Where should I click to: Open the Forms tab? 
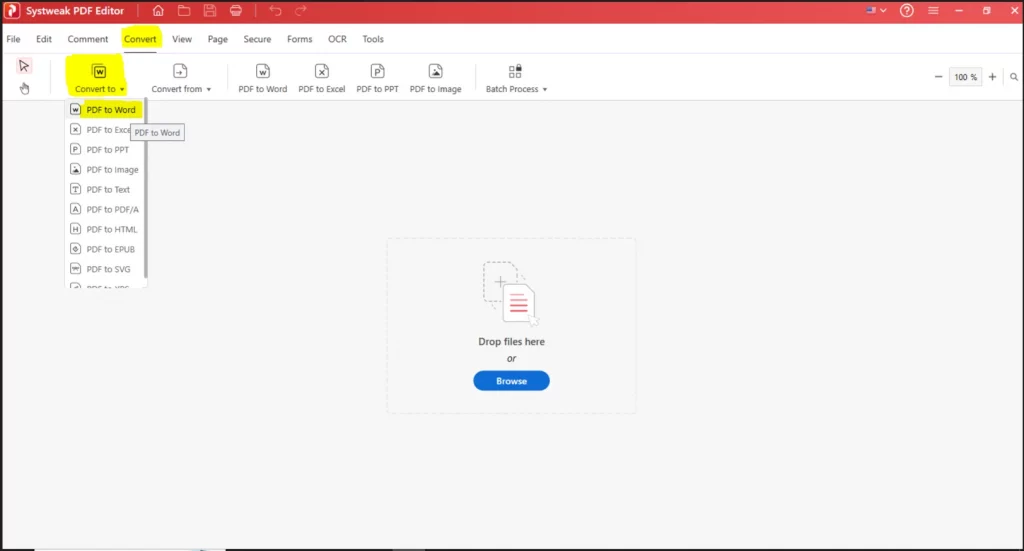(x=300, y=39)
